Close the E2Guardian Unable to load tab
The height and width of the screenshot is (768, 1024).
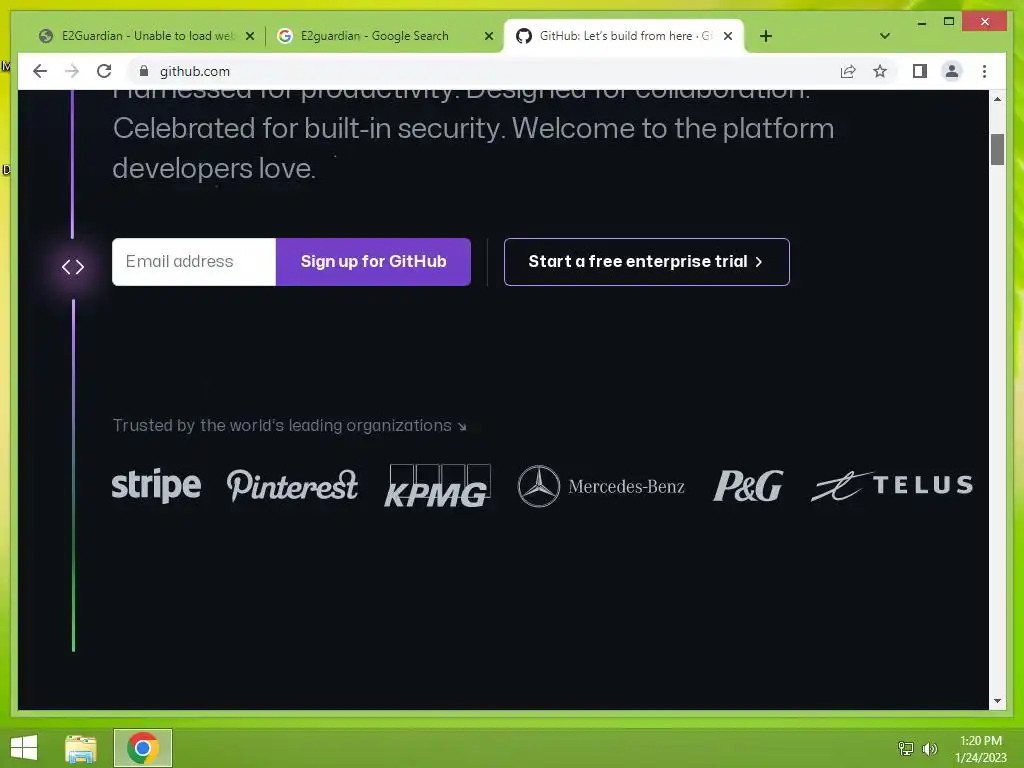(x=249, y=36)
